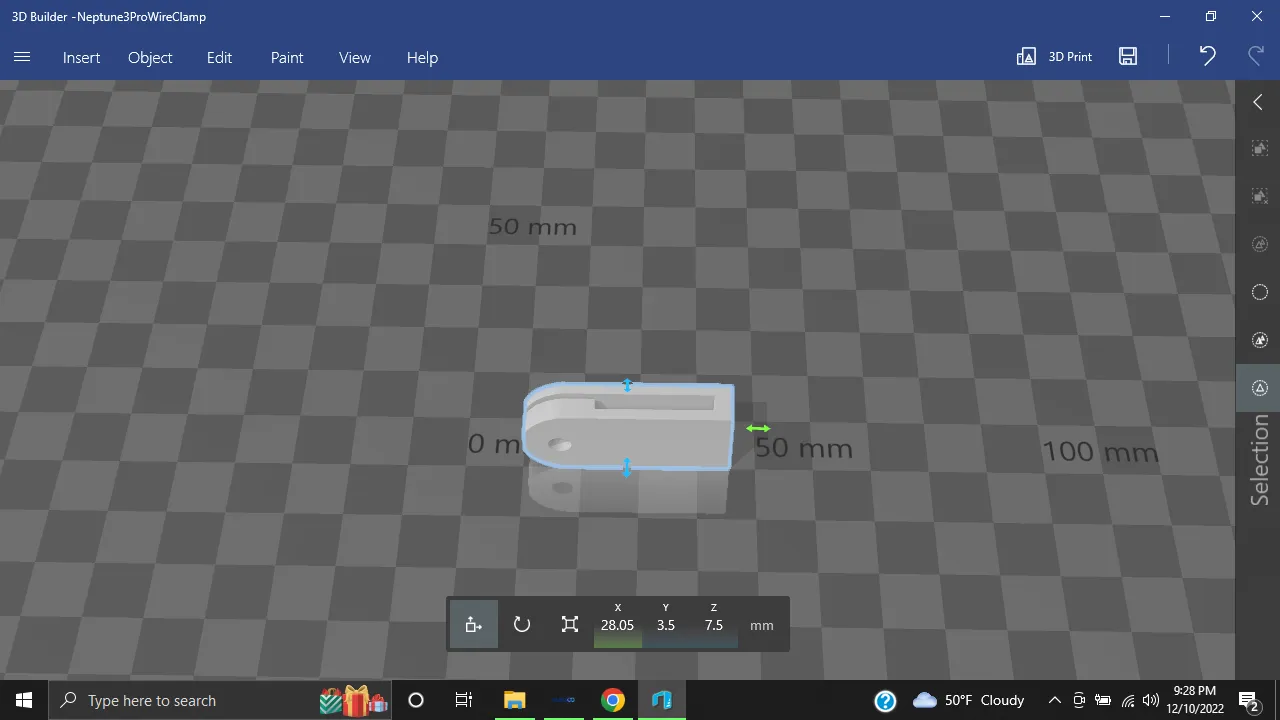Edit the X position value 28.05
The height and width of the screenshot is (720, 1280).
pyautogui.click(x=617, y=625)
